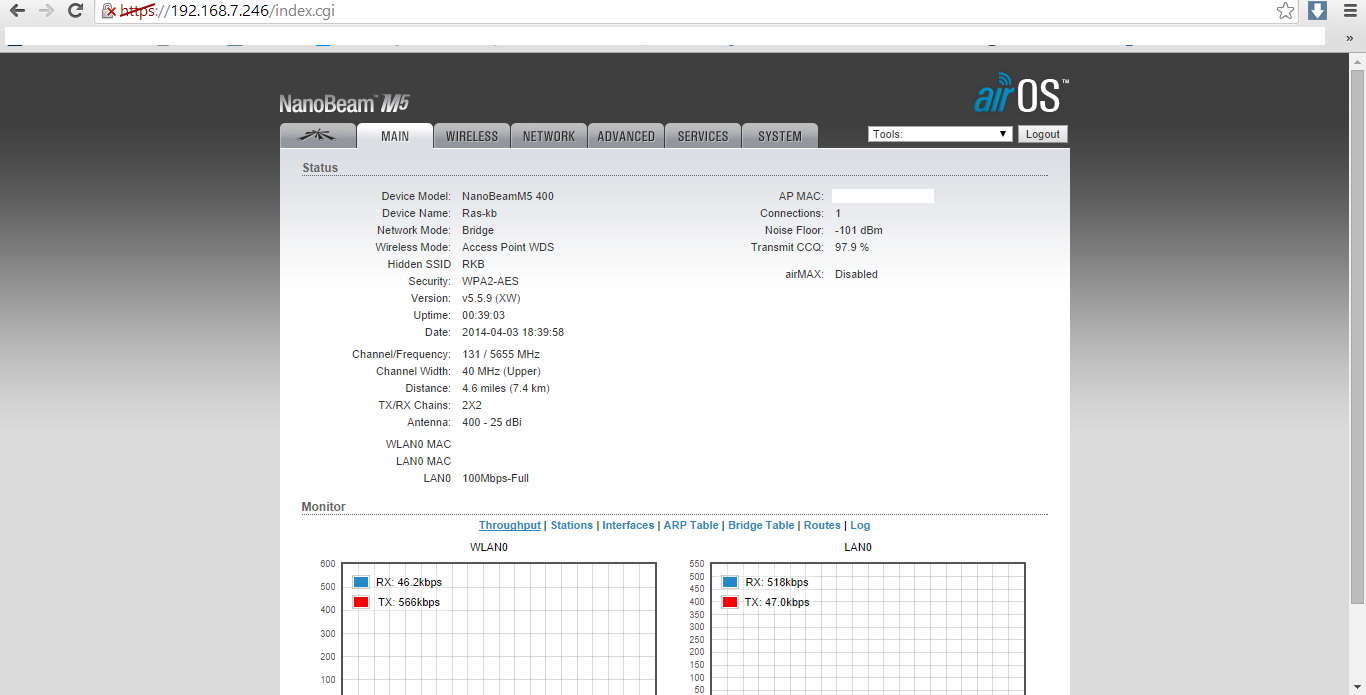Bookmark page with the star icon
The width and height of the screenshot is (1366, 695).
(1286, 11)
